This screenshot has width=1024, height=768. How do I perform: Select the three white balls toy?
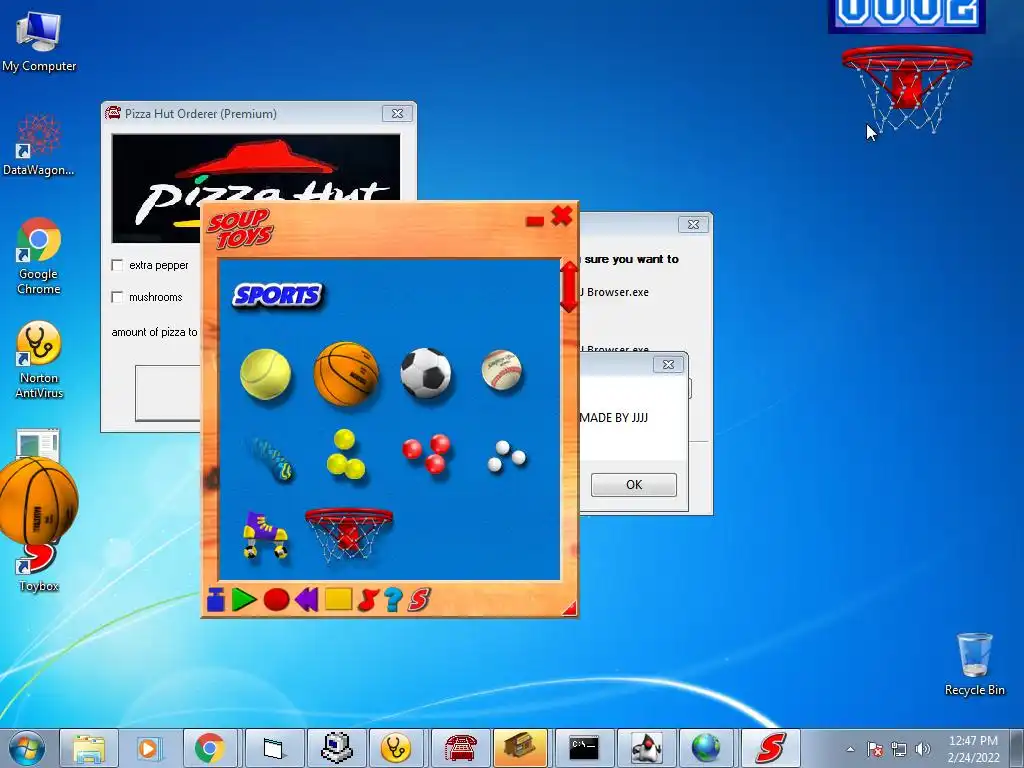click(x=507, y=456)
